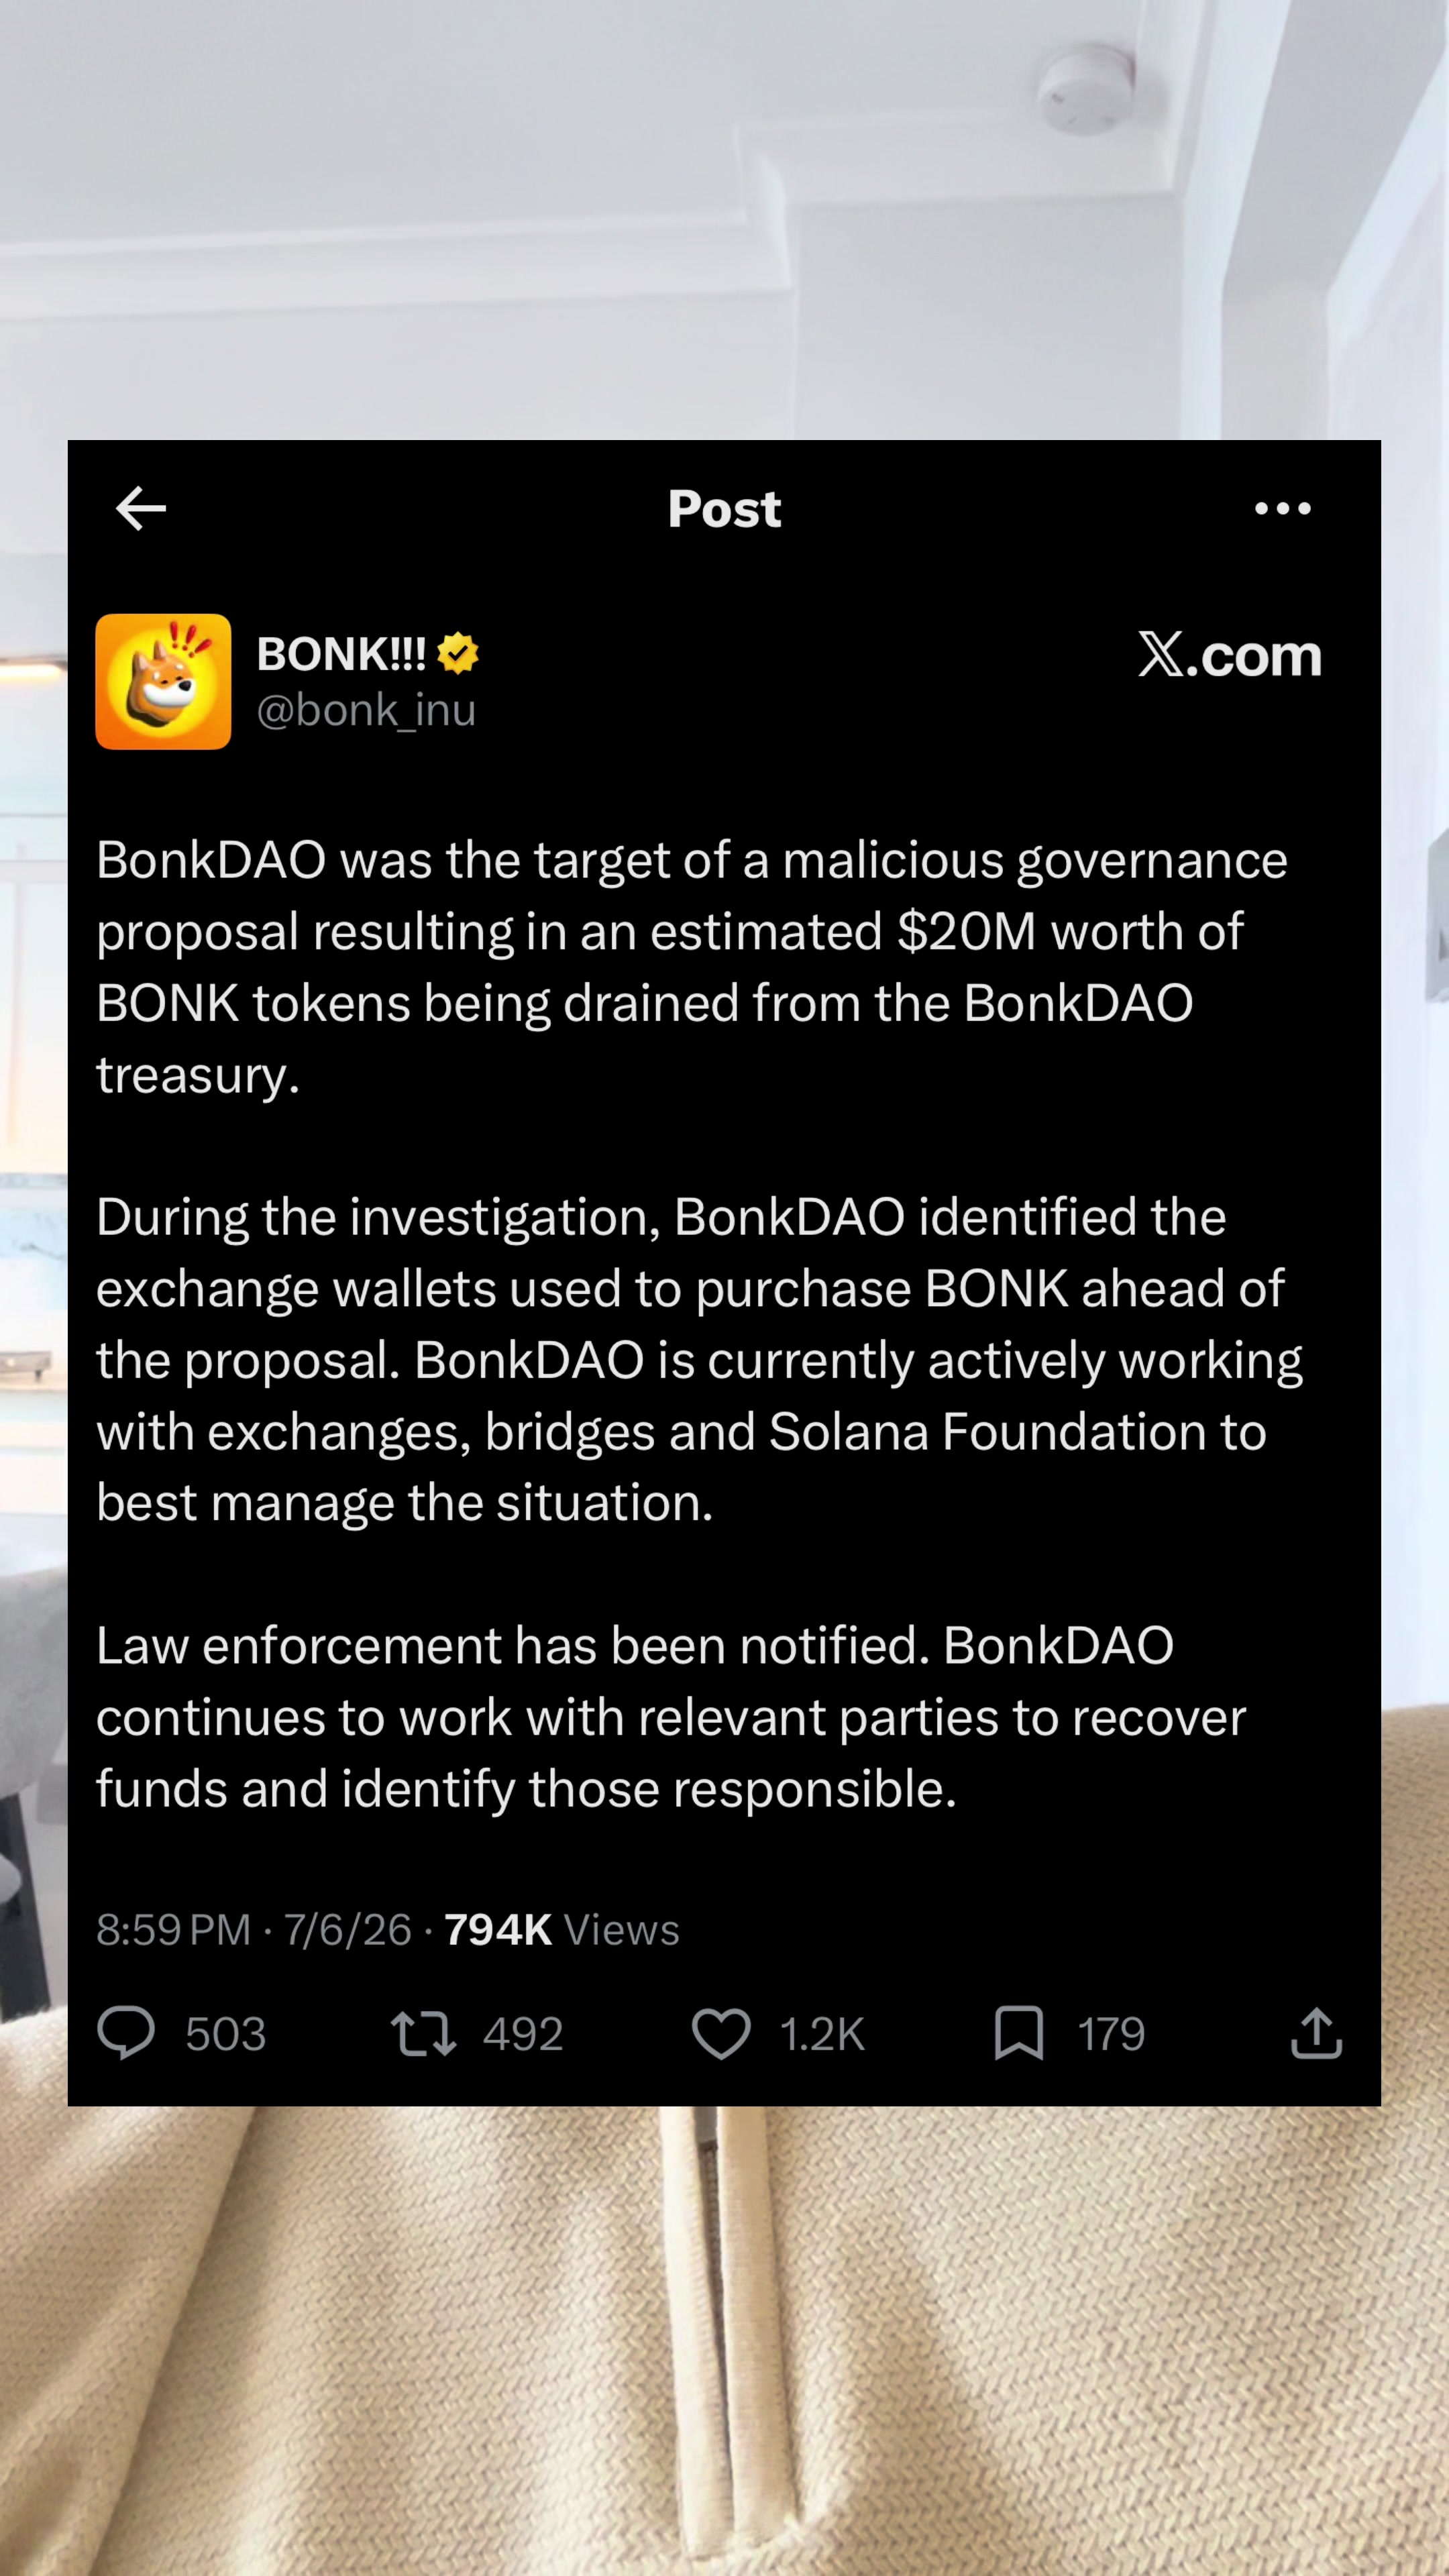Open the BONK!!! profile avatar
1449x2576 pixels.
pyautogui.click(x=163, y=681)
